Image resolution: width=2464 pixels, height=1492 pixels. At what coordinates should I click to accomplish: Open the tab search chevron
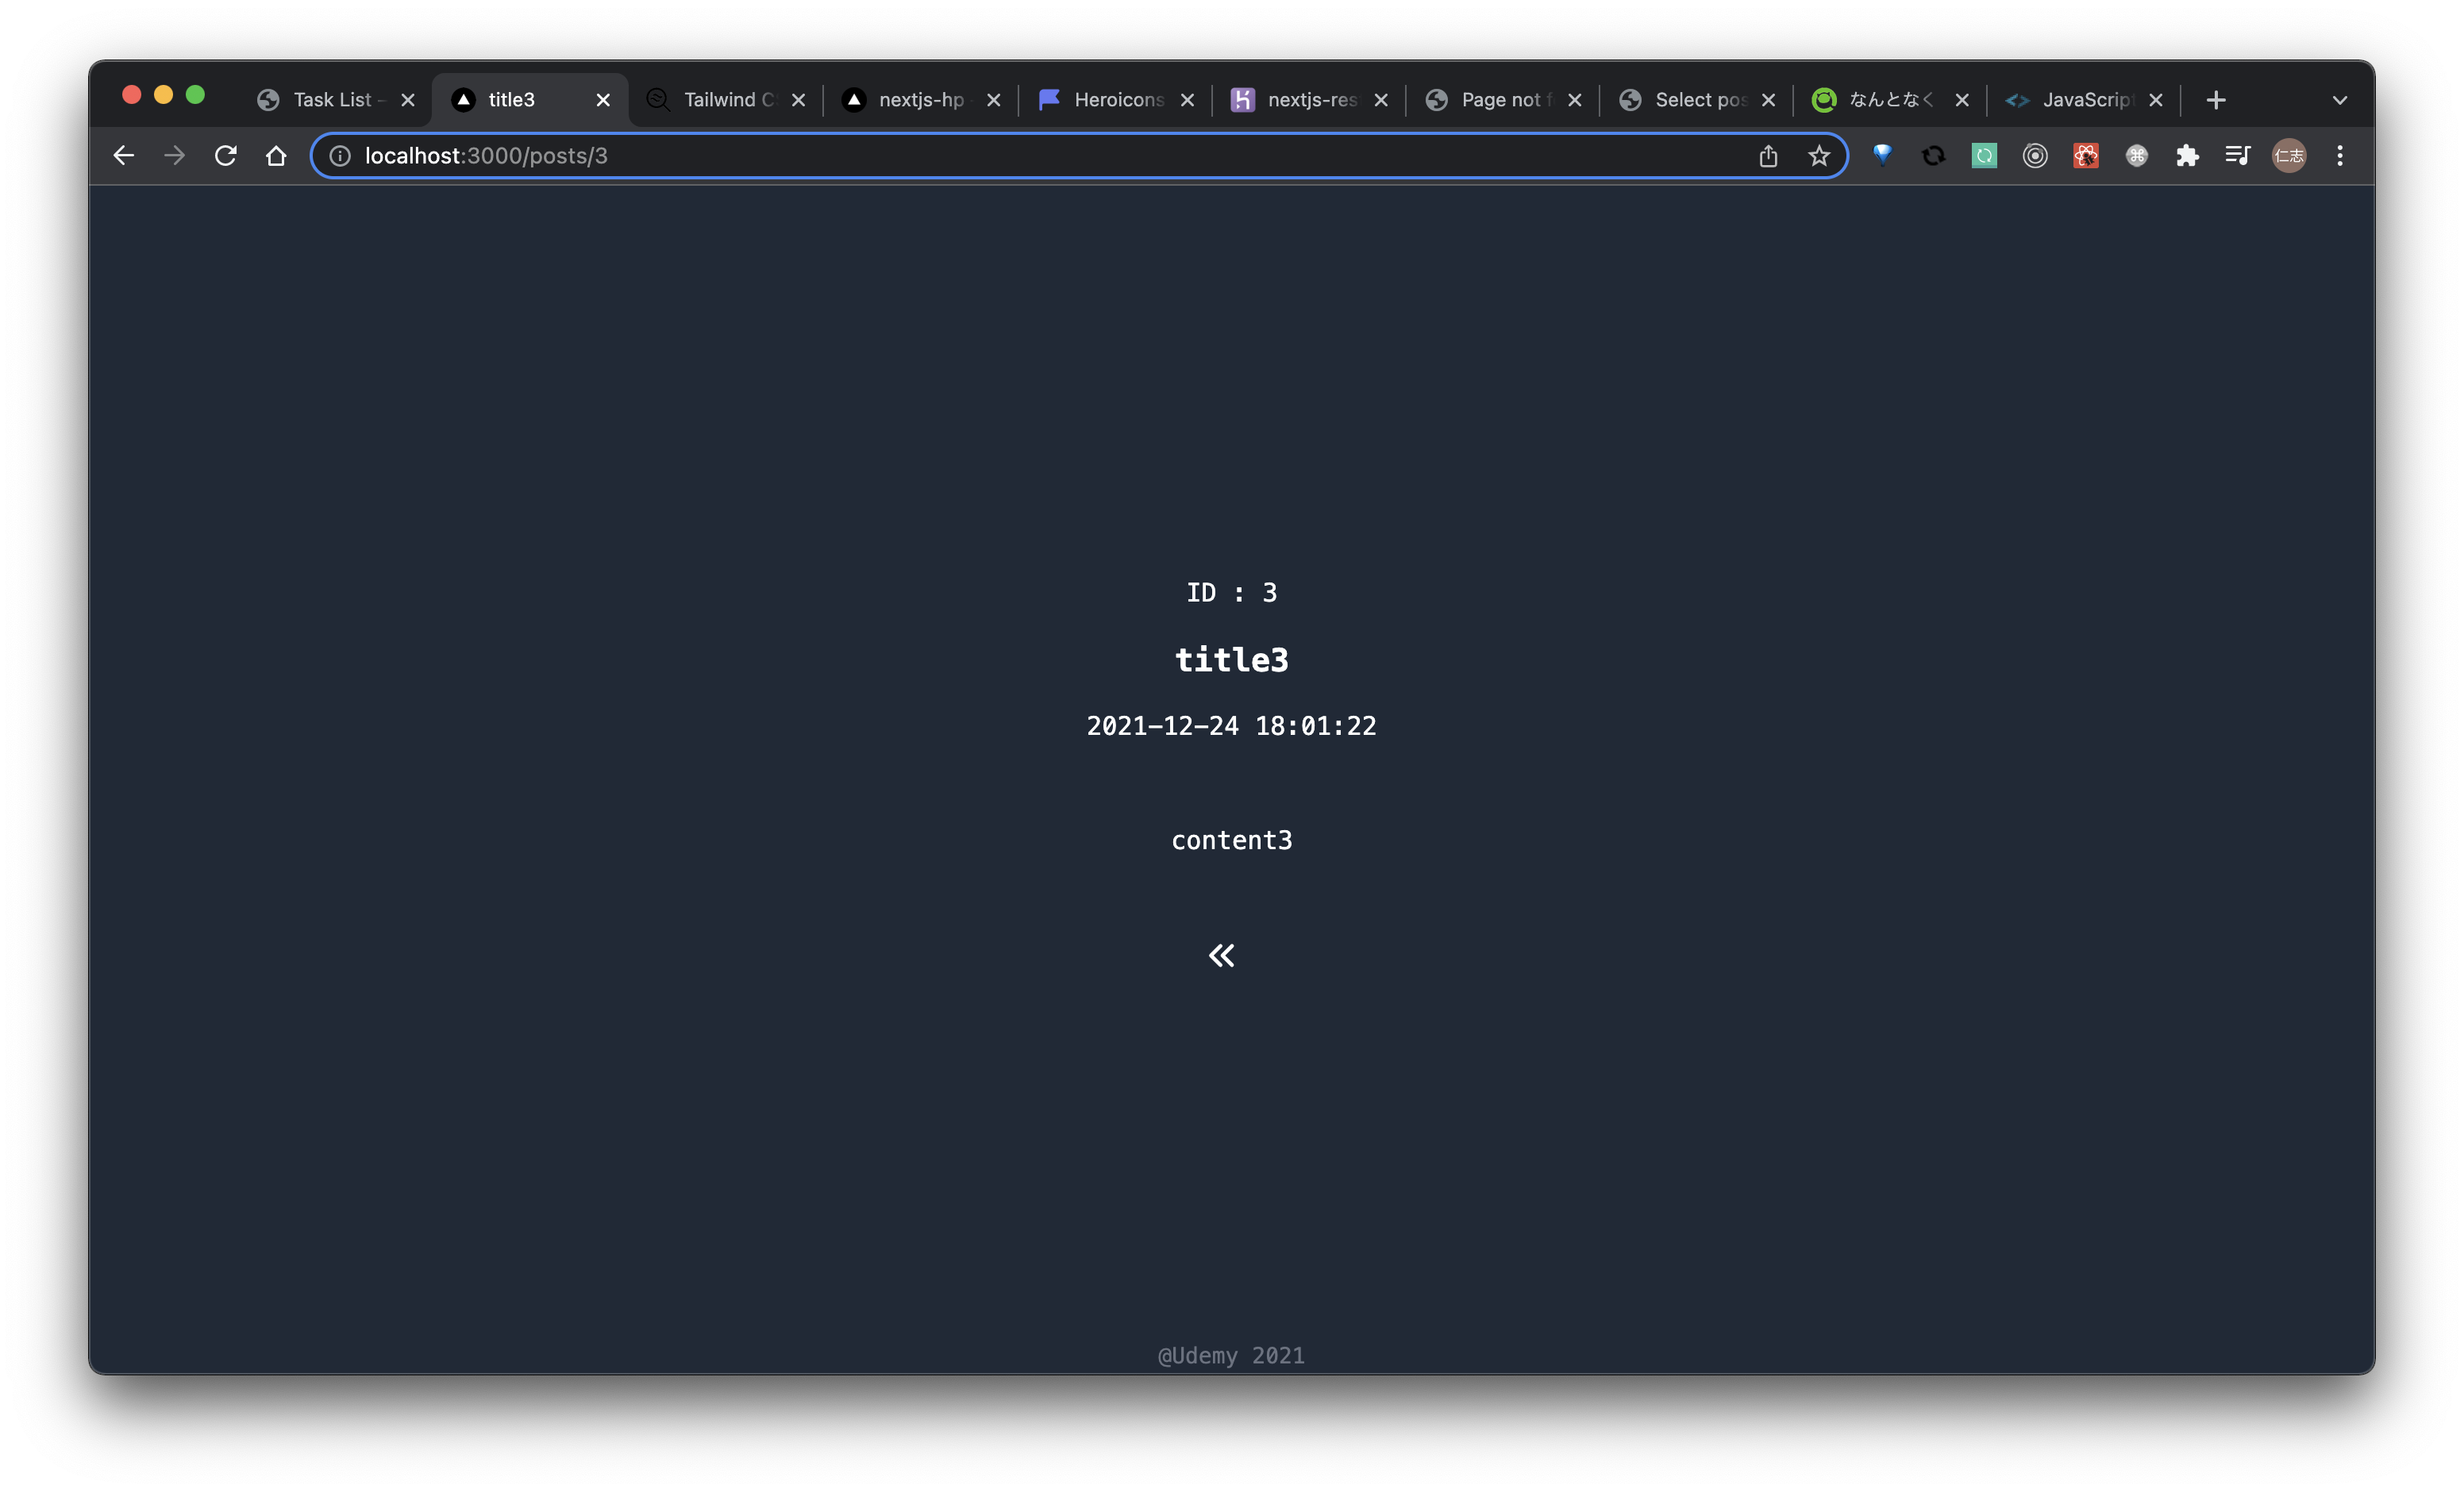2339,100
